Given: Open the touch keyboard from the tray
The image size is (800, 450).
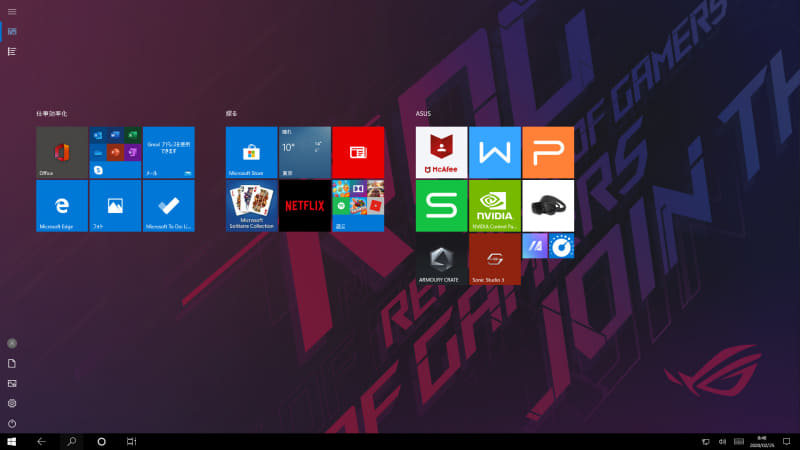Looking at the screenshot, I should pyautogui.click(x=739, y=442).
